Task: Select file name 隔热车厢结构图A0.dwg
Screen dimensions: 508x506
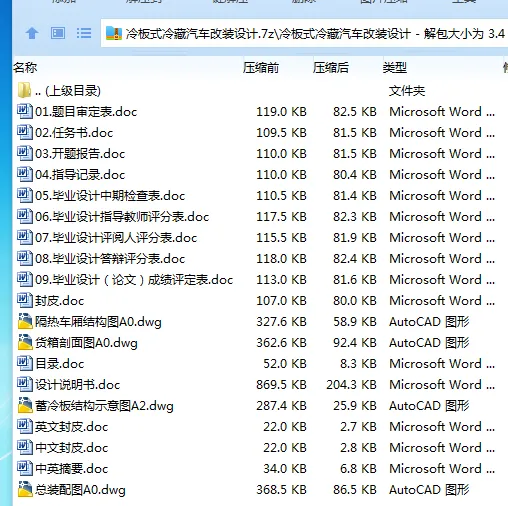Action: [x=98, y=322]
